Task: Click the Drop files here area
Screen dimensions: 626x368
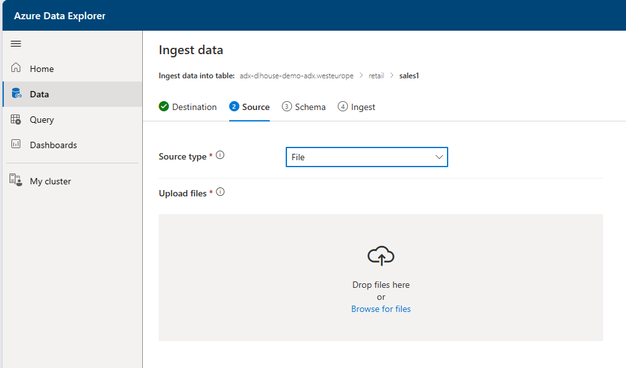Action: (380, 277)
